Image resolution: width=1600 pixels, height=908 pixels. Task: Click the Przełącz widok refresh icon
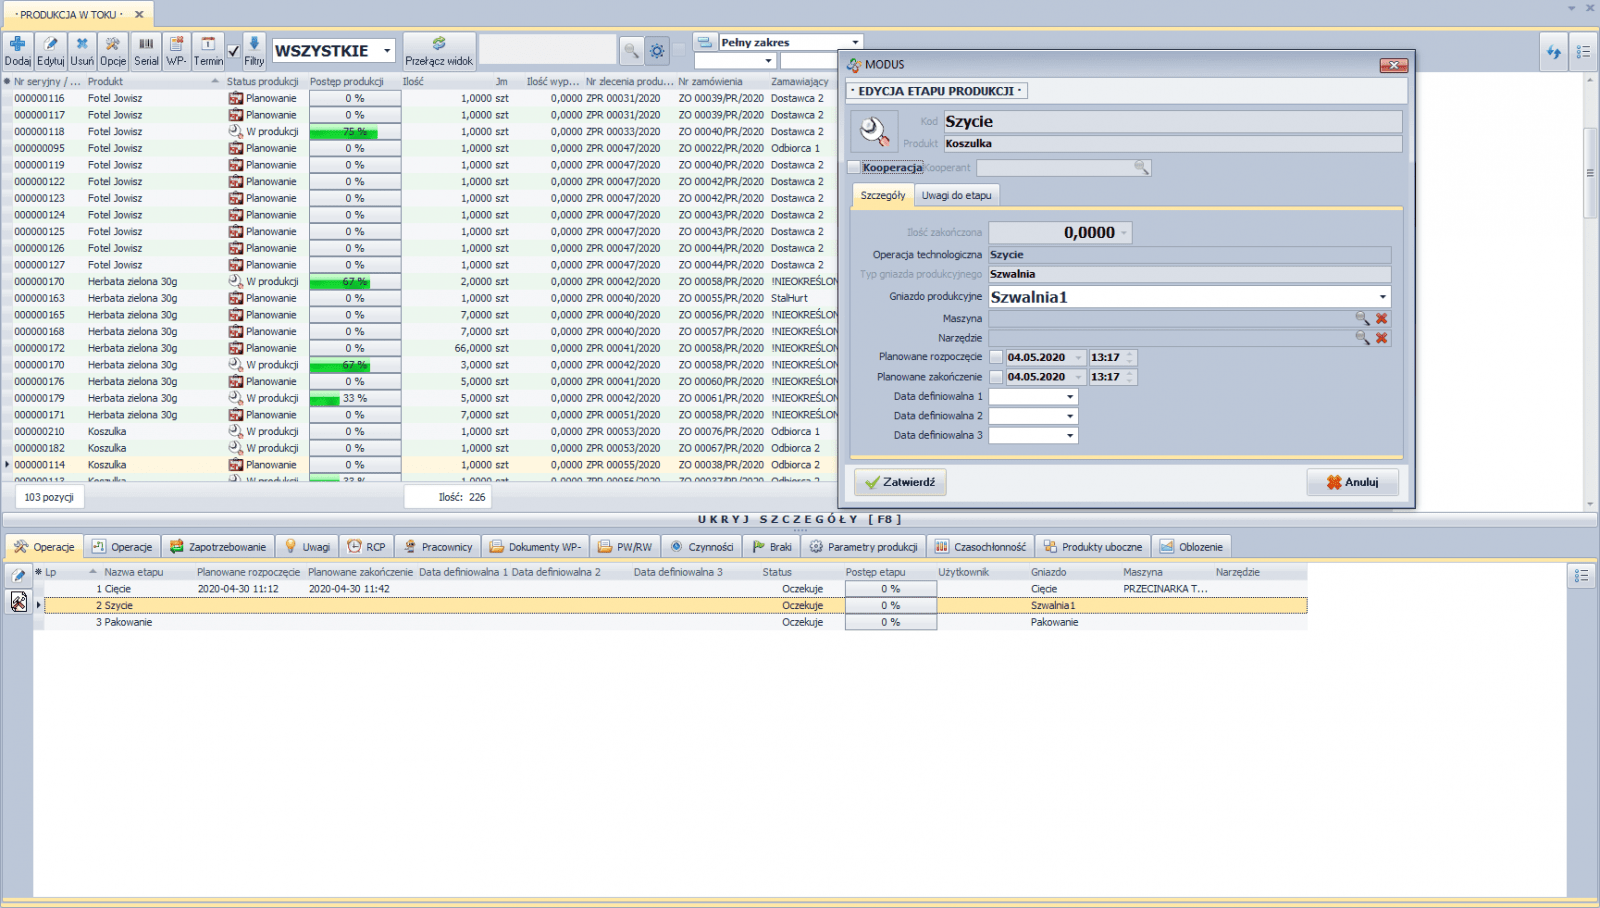click(439, 44)
